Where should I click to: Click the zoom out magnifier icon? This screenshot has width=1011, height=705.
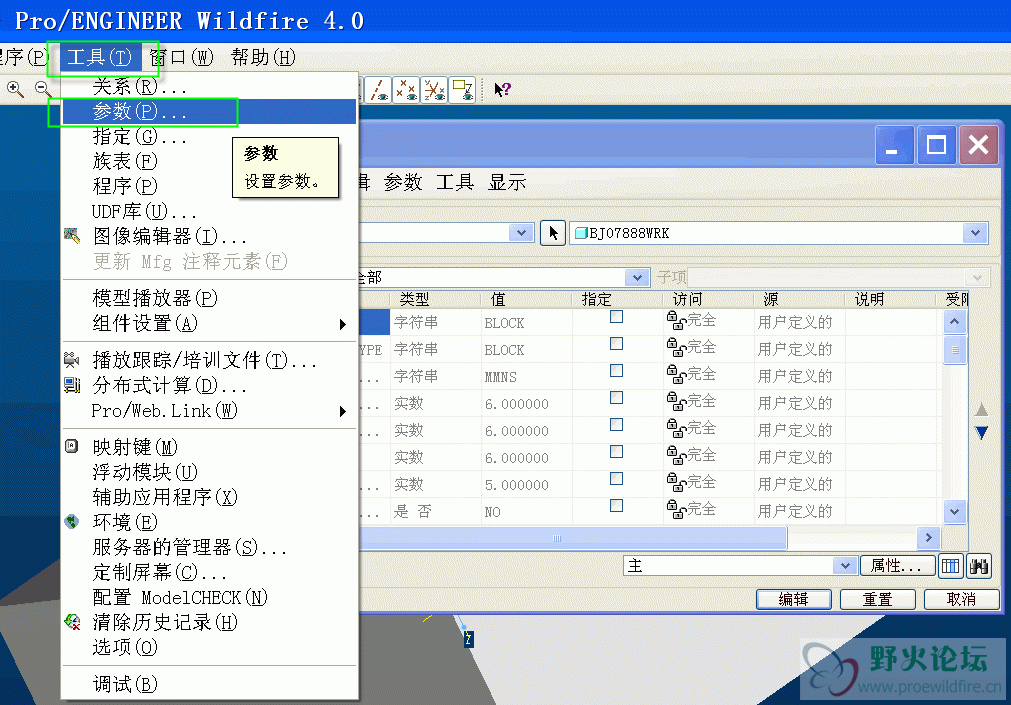[x=43, y=89]
